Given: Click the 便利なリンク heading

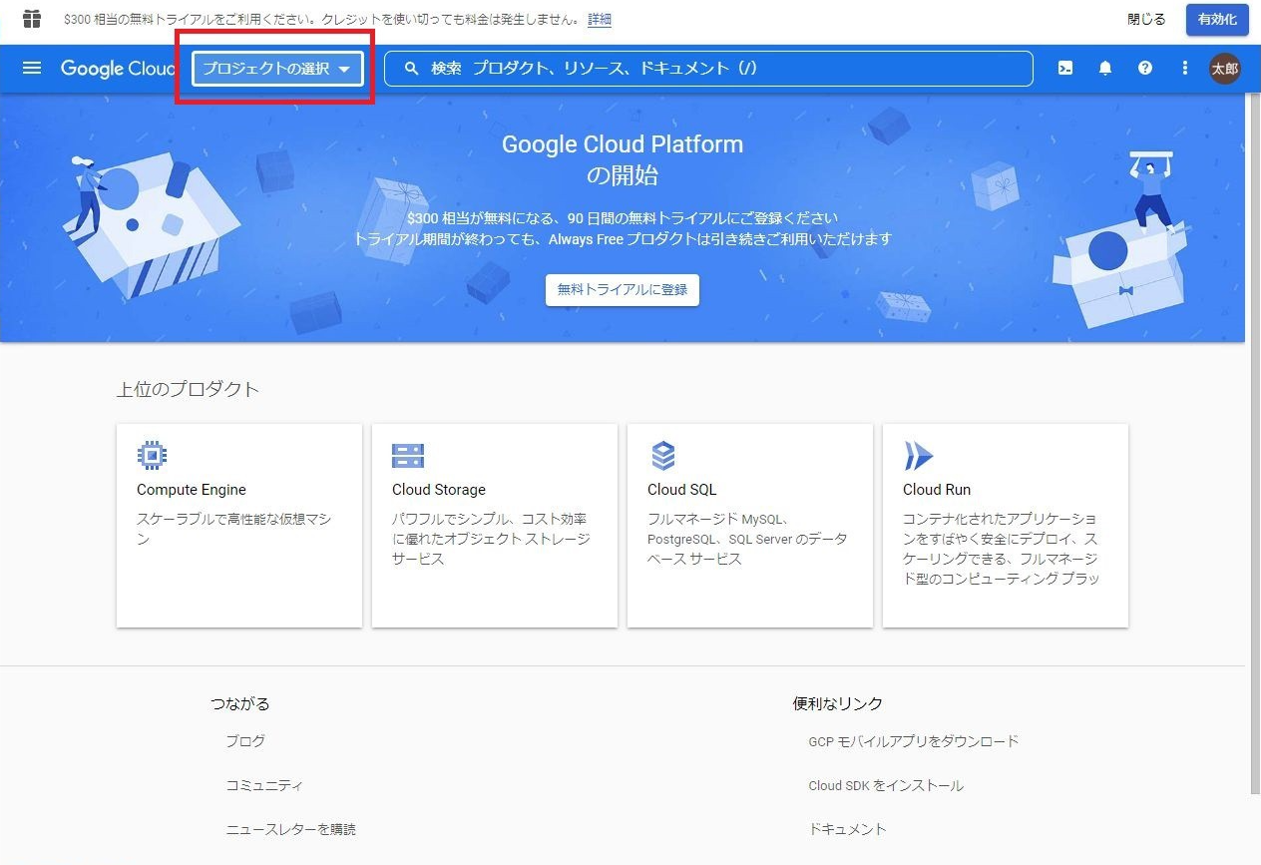Looking at the screenshot, I should coord(838,704).
